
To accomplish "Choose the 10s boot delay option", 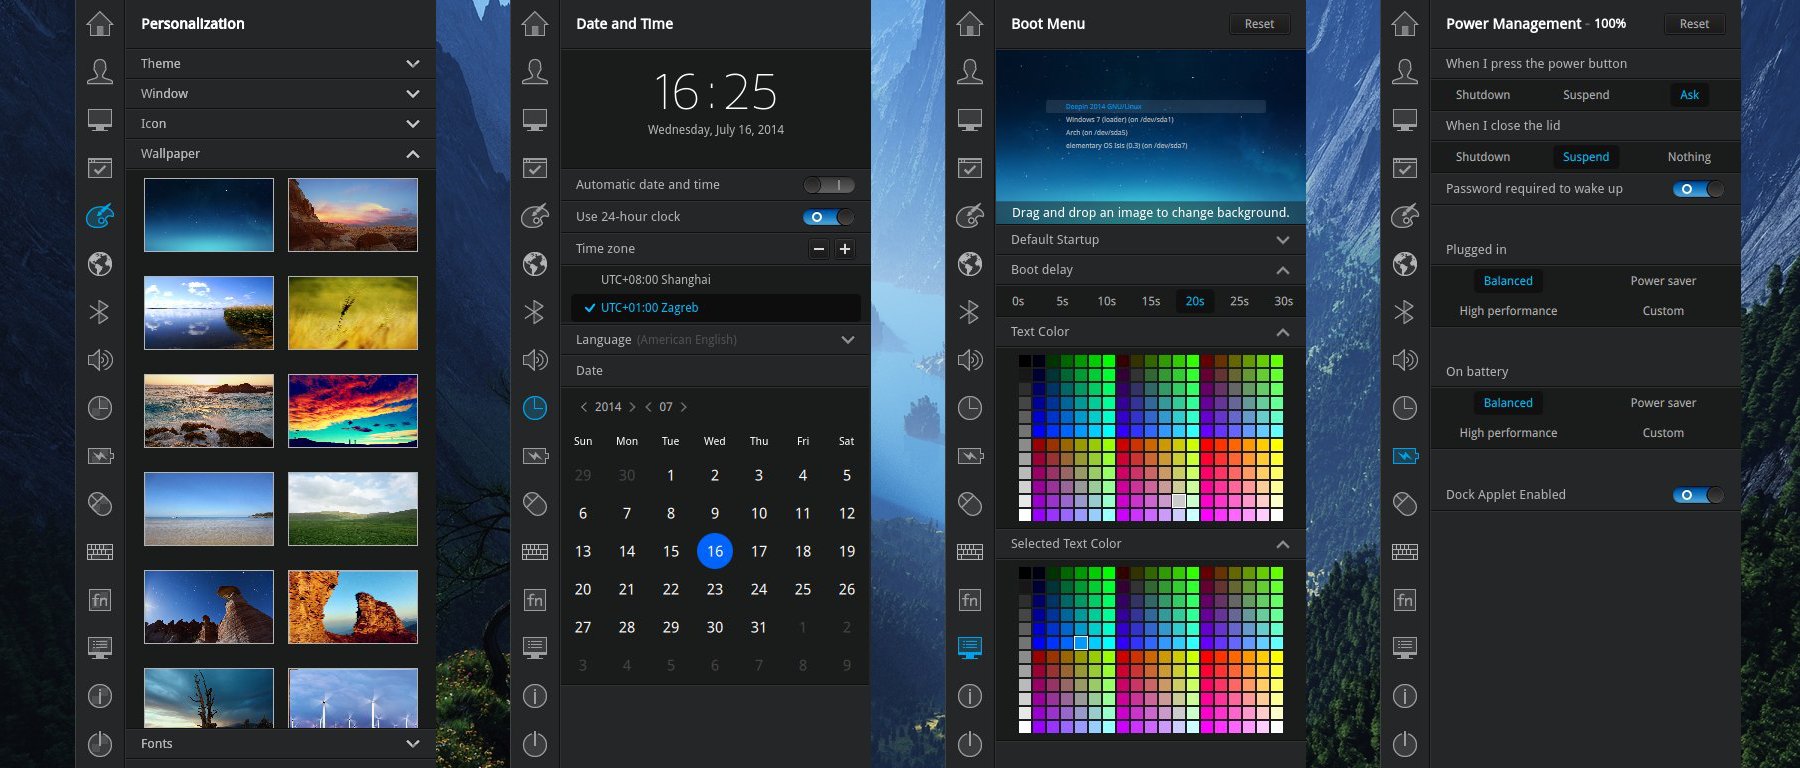I will [1106, 301].
